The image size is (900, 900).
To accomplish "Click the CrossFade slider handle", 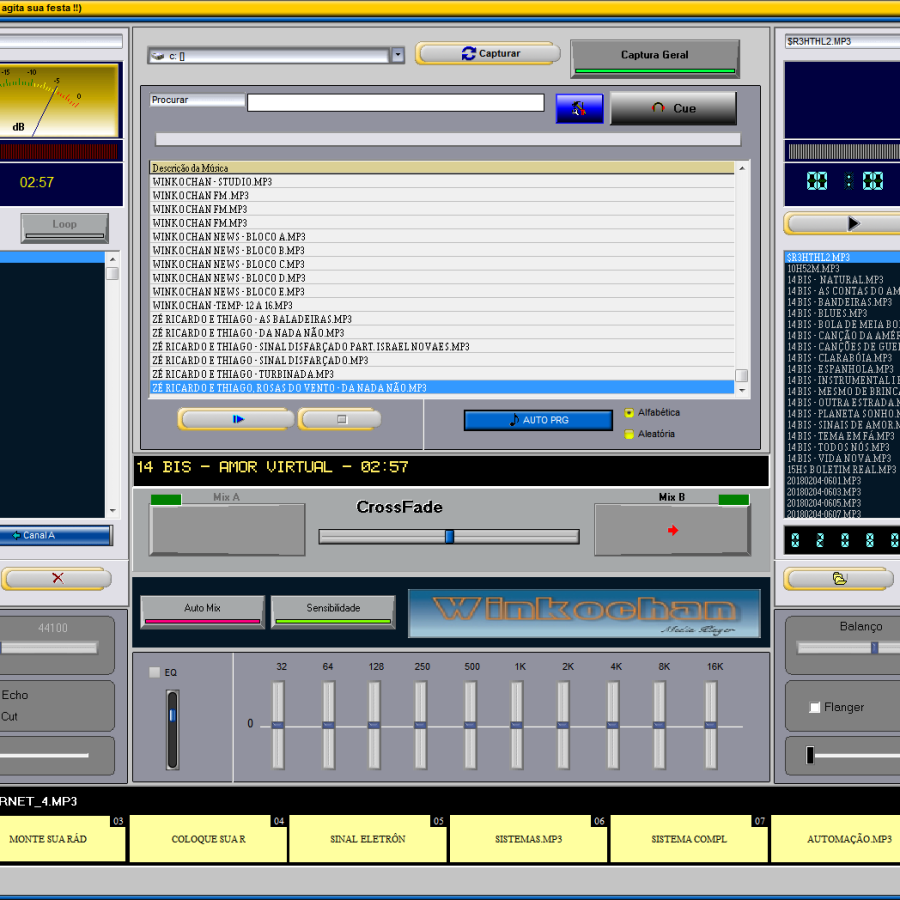I will pyautogui.click(x=449, y=537).
